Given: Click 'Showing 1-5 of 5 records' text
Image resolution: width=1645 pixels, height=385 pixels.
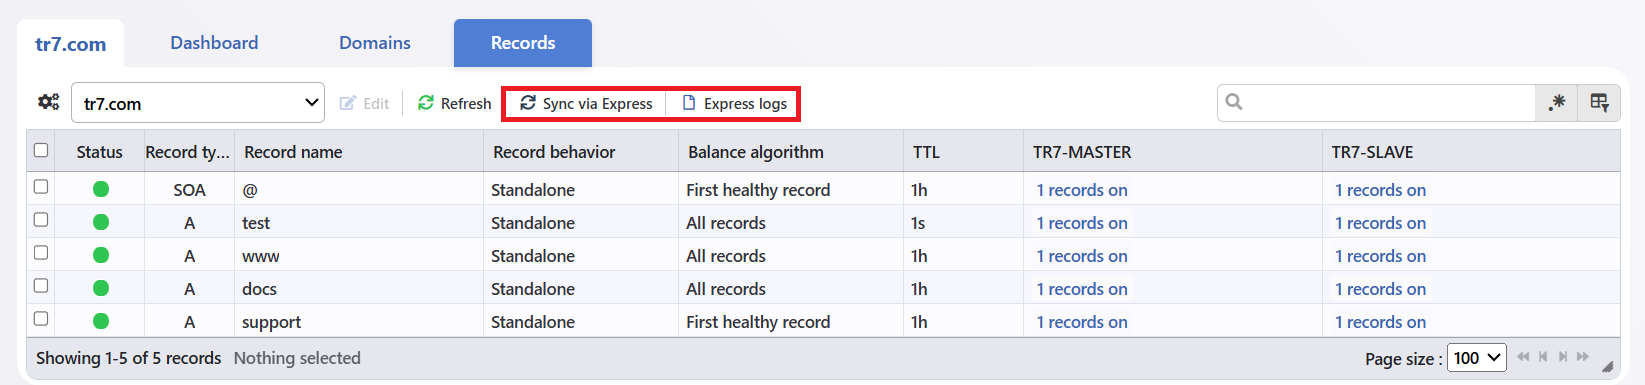Looking at the screenshot, I should tap(129, 358).
